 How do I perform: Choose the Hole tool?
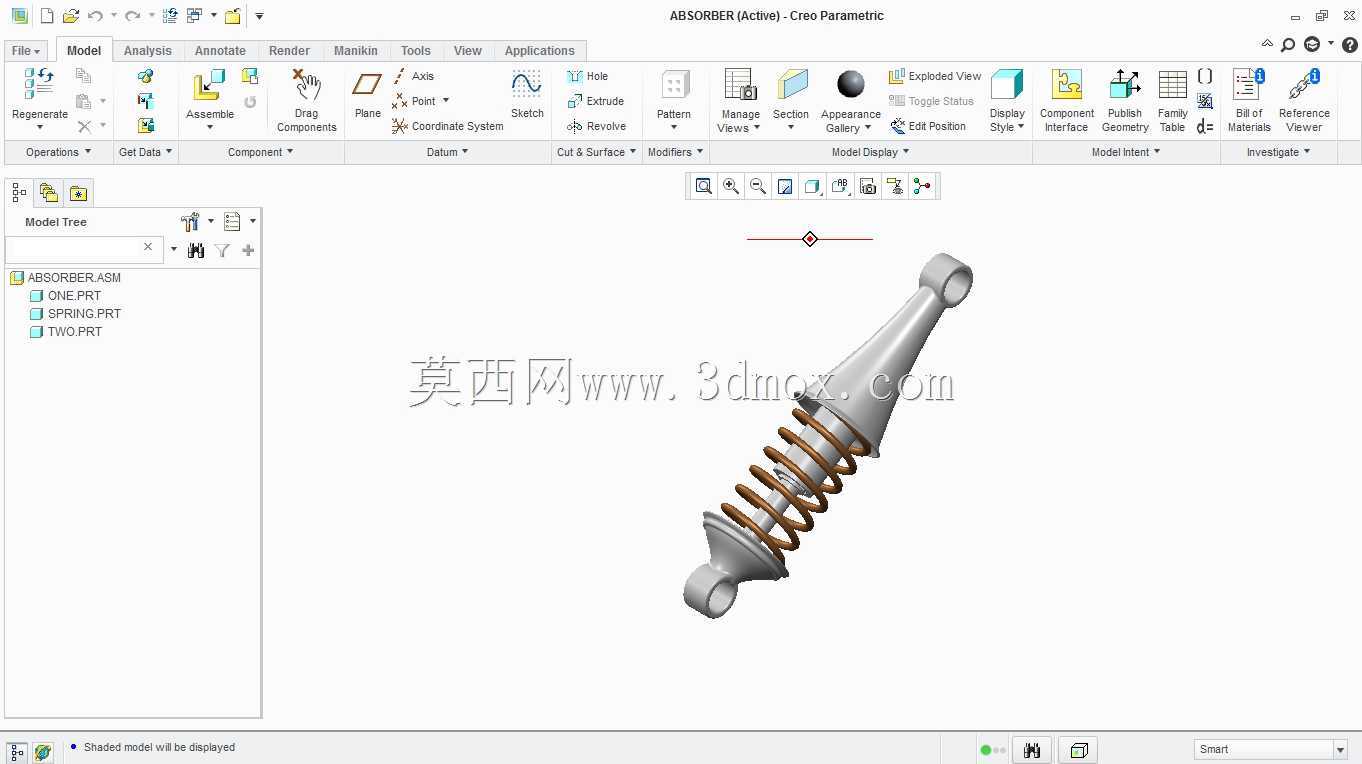pos(587,76)
